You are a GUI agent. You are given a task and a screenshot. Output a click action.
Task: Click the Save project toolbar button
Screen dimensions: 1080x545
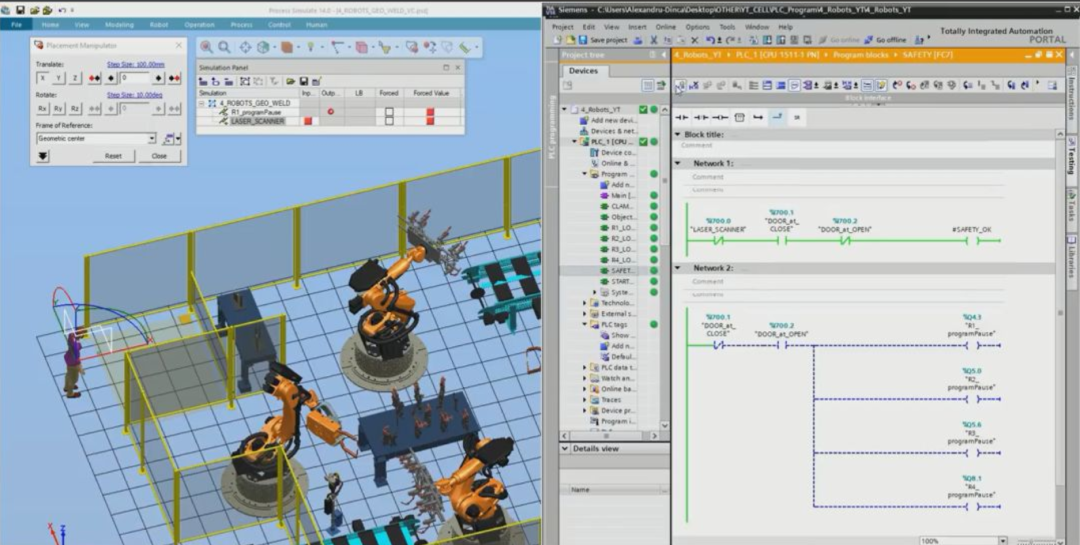596,40
